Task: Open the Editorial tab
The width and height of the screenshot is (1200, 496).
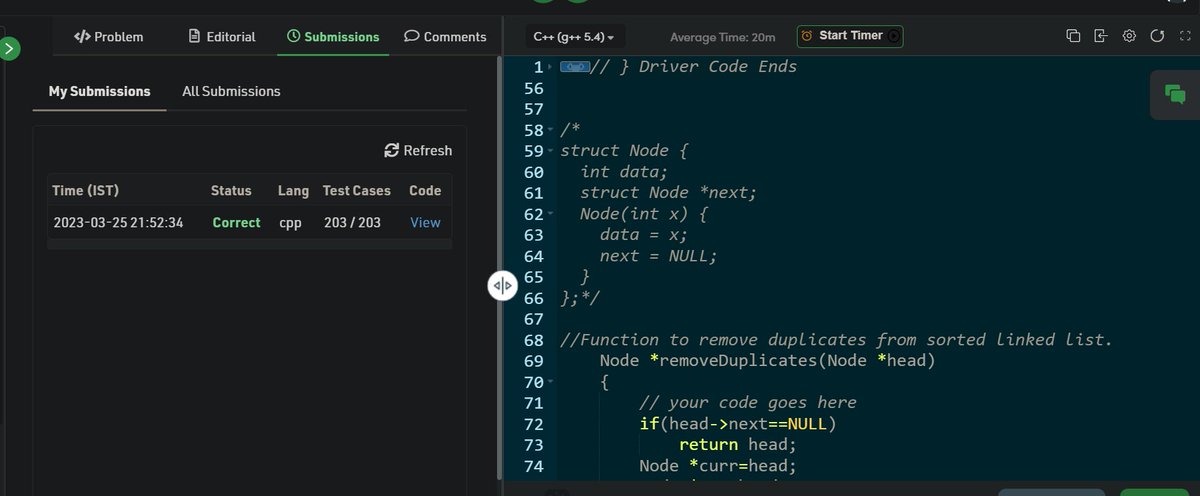Action: click(x=222, y=36)
